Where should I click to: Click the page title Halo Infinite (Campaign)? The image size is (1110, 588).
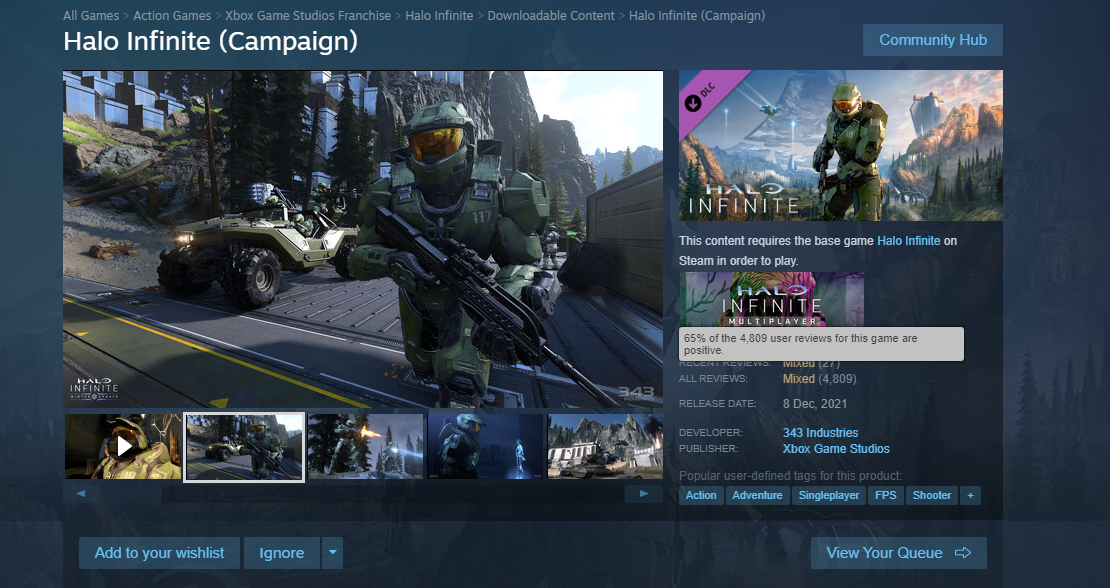[210, 42]
